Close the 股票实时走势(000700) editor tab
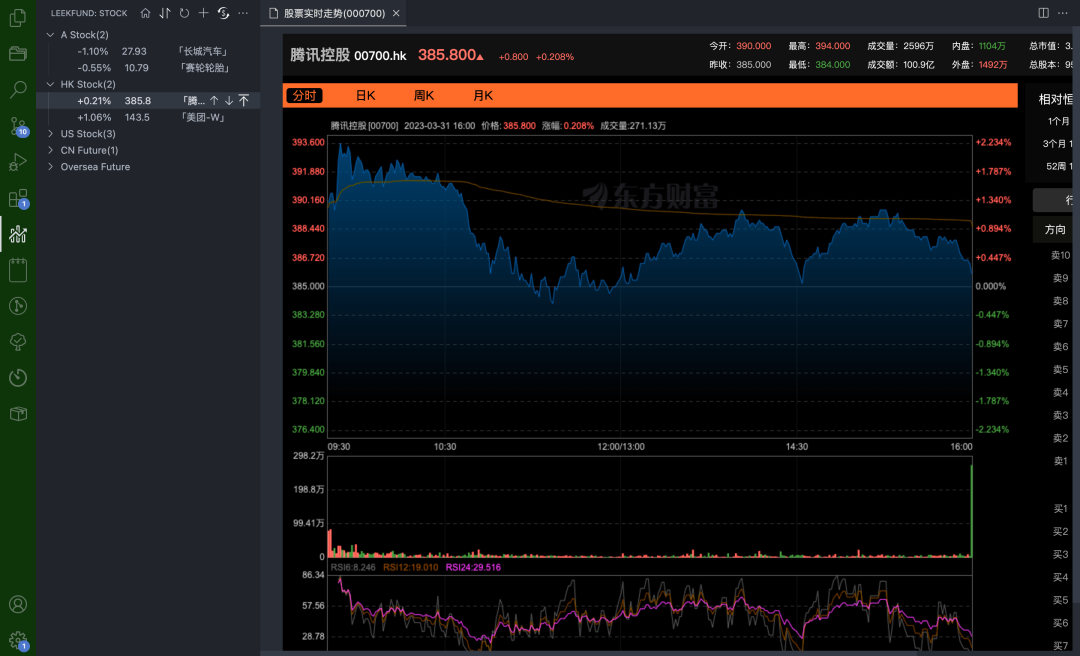 (x=396, y=13)
